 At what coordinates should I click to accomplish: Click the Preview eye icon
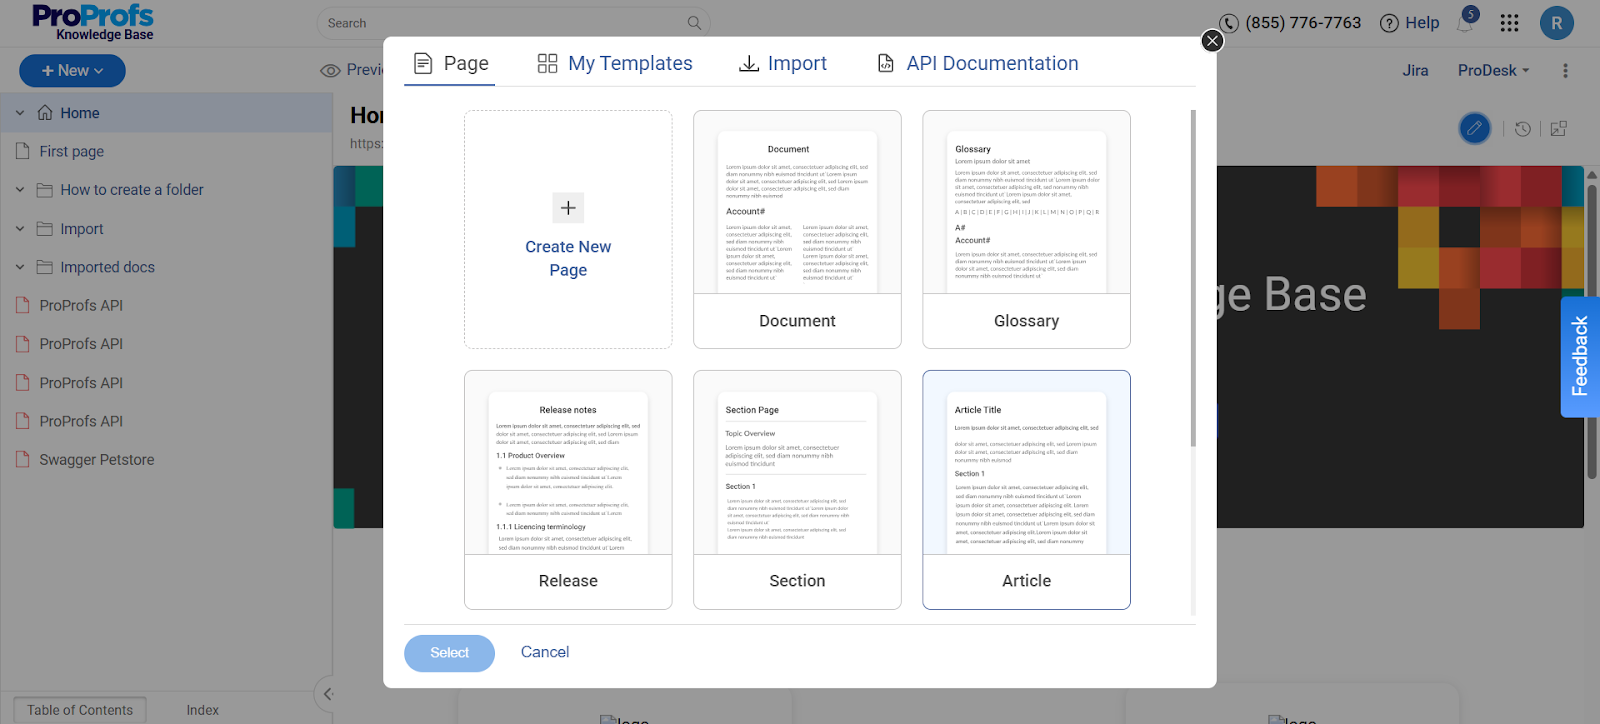click(330, 71)
